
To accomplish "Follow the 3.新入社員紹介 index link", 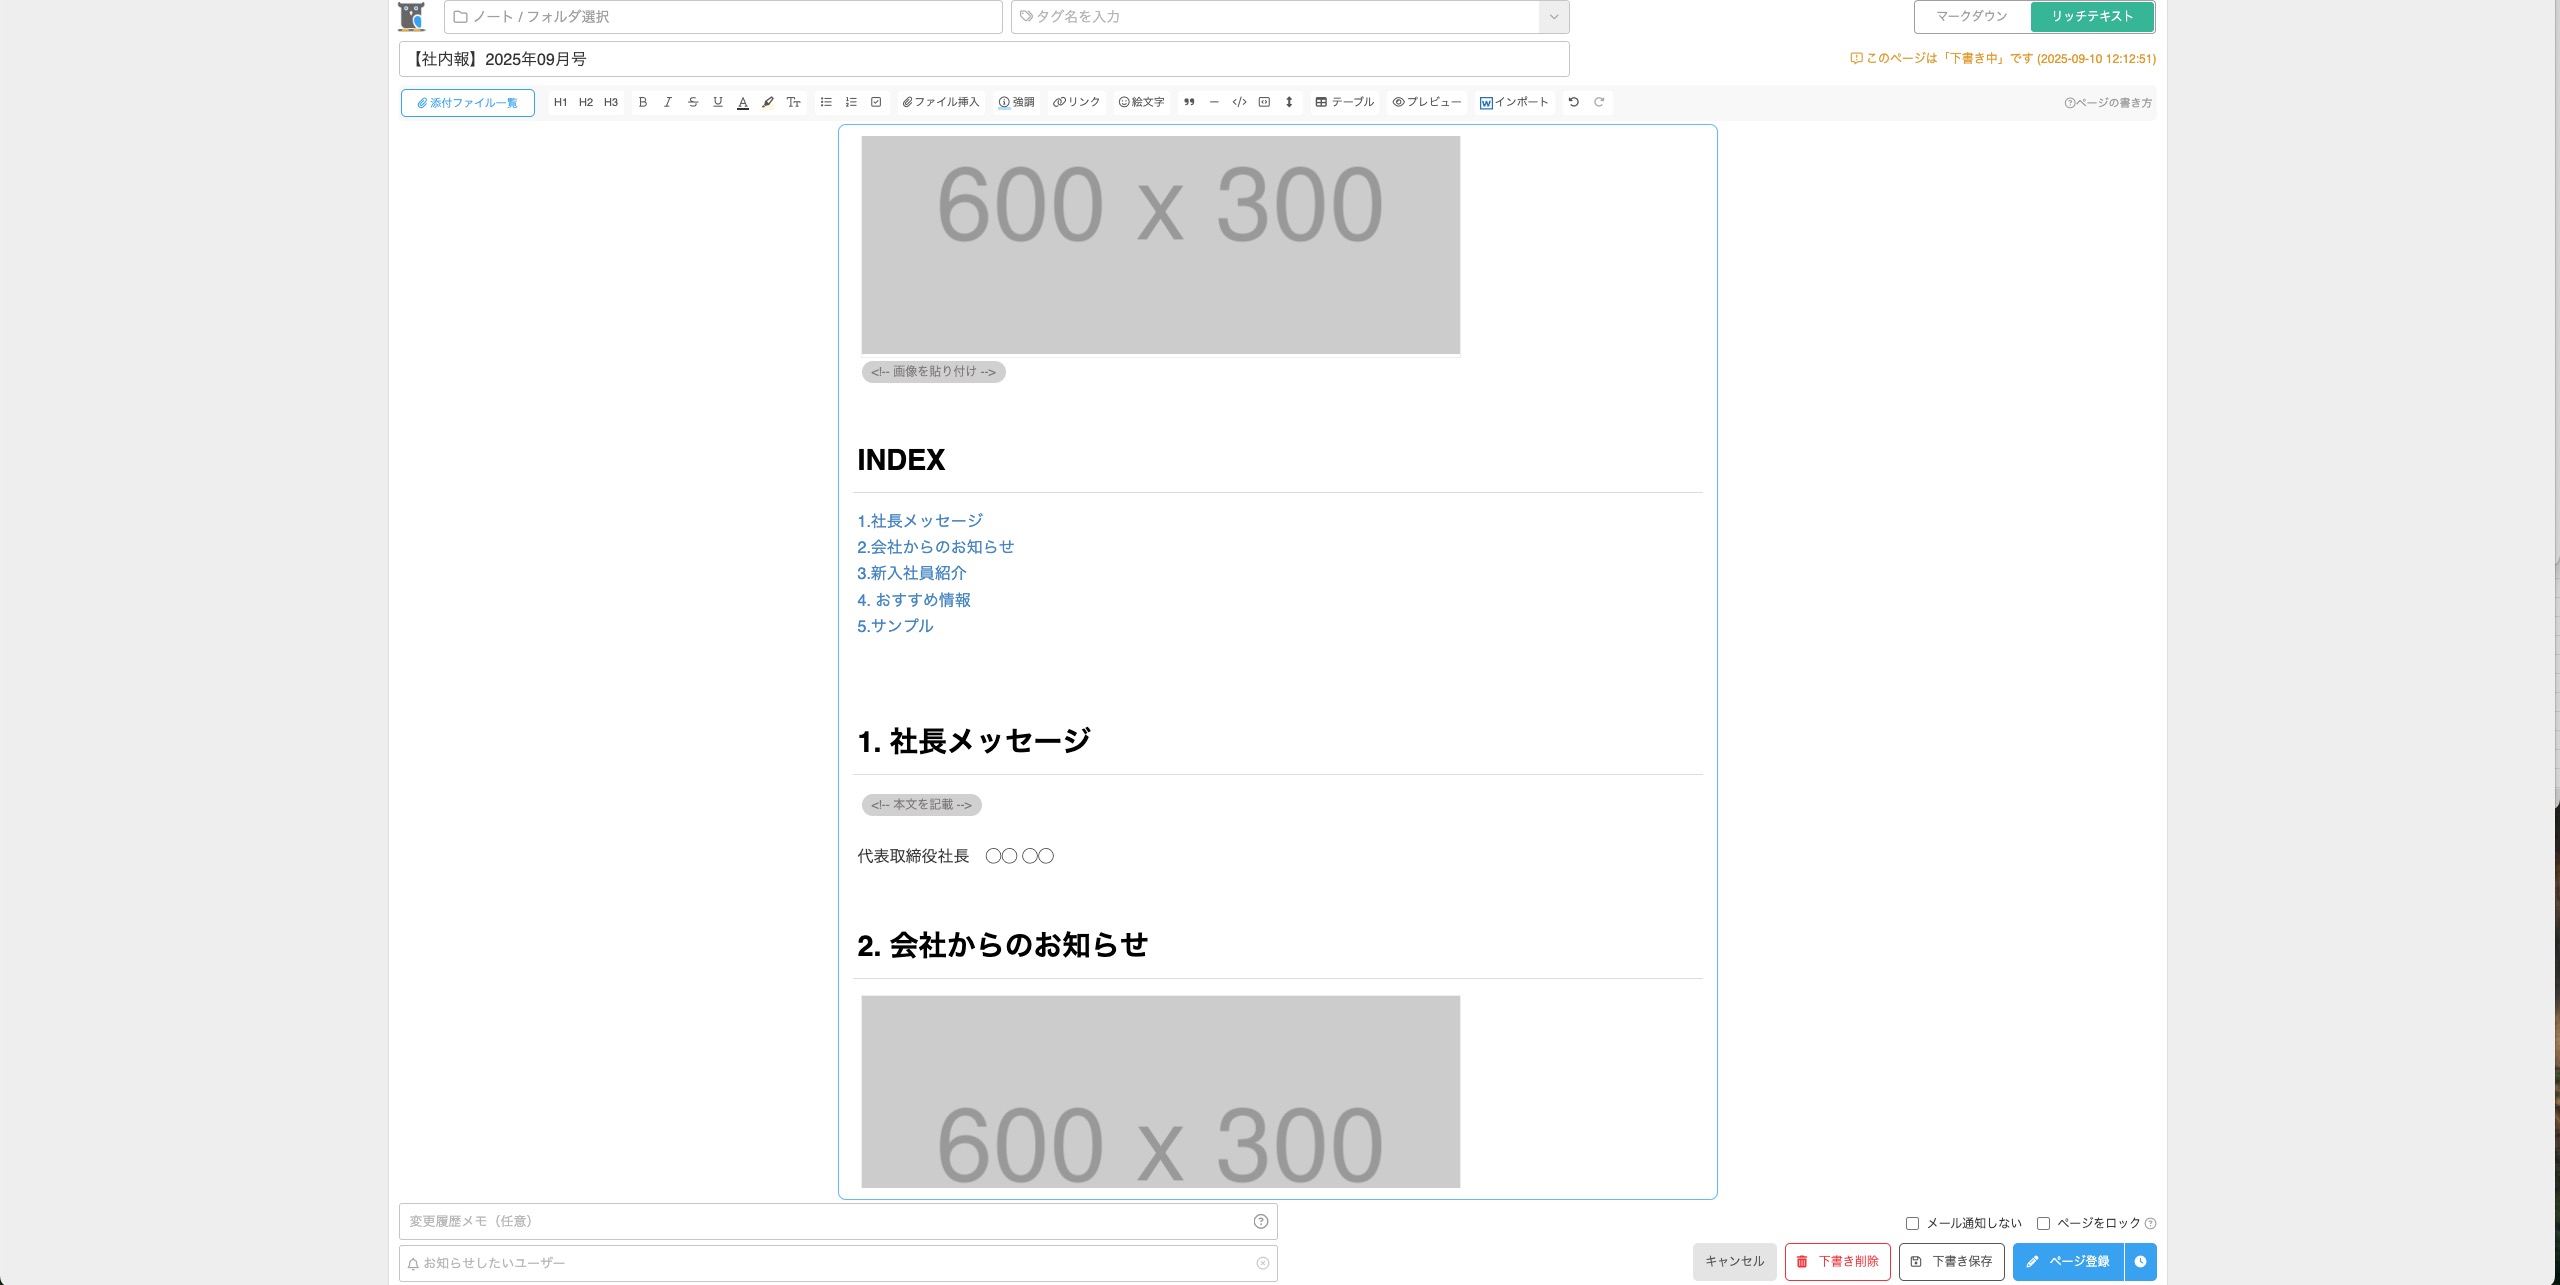I will (x=911, y=573).
